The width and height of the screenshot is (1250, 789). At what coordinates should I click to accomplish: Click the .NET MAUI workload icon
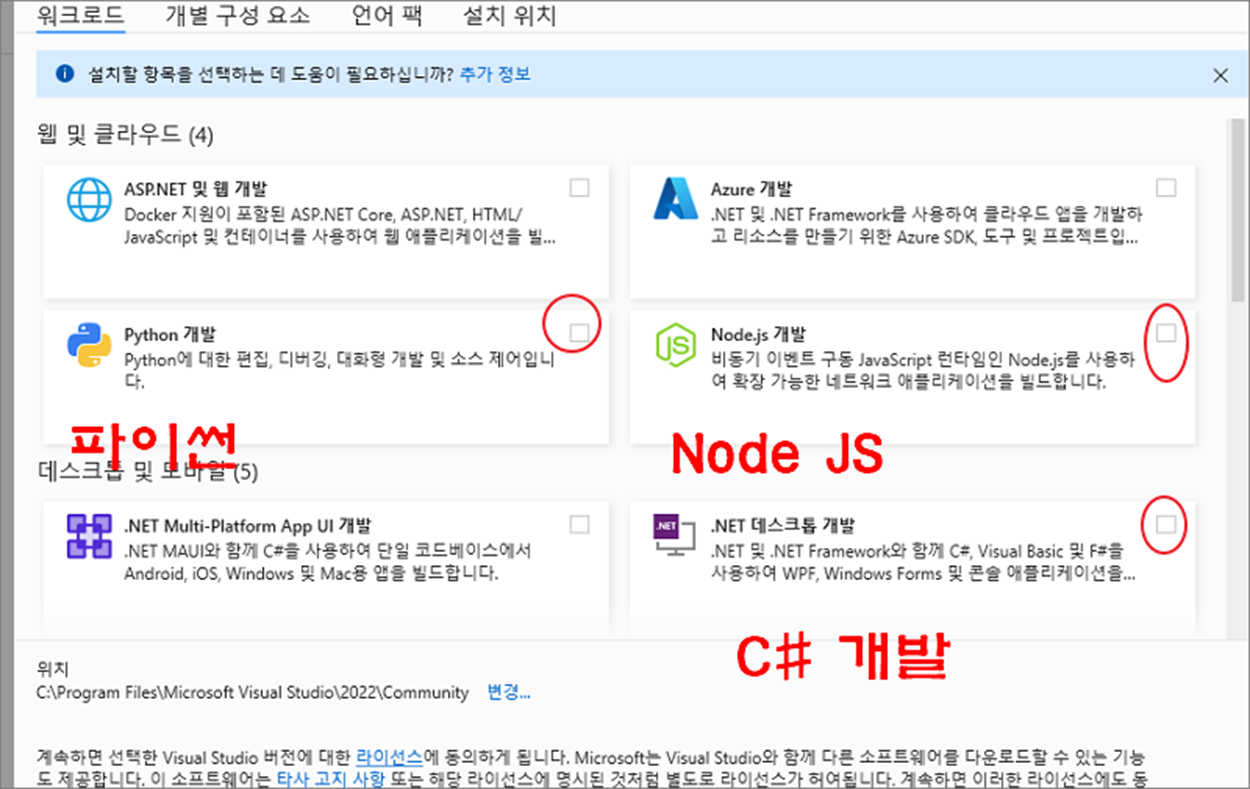coord(89,536)
